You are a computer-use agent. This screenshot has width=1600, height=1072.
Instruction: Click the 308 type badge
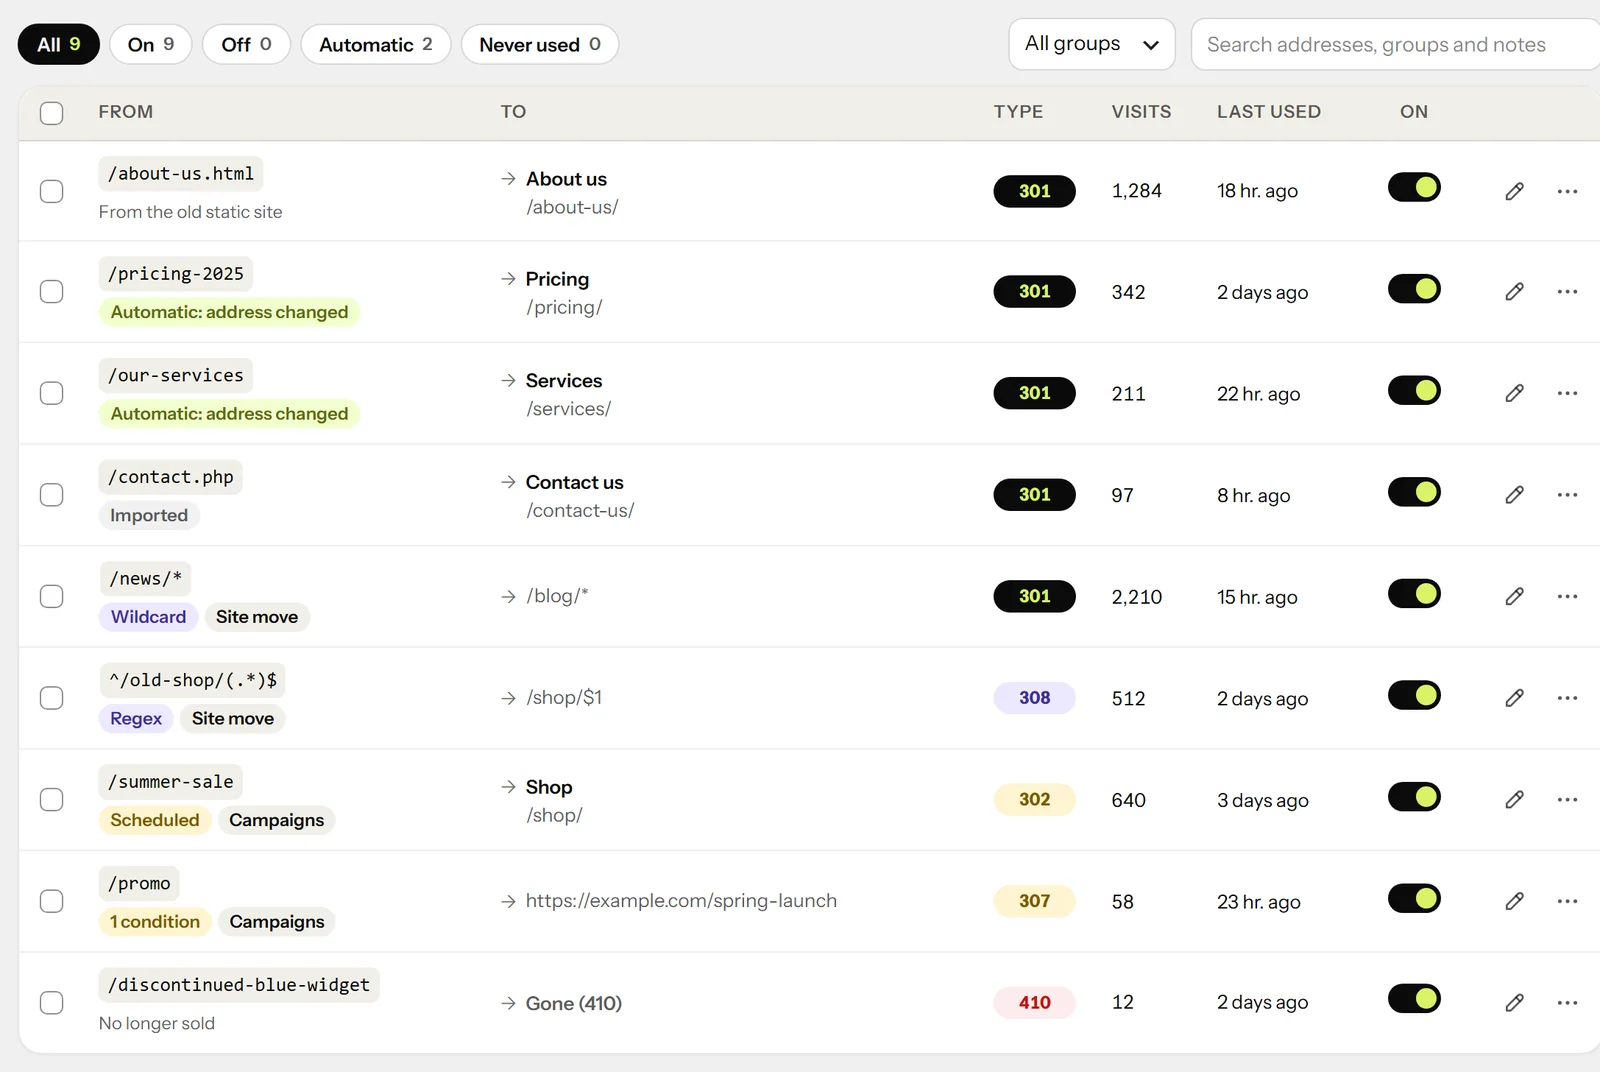[x=1034, y=698]
